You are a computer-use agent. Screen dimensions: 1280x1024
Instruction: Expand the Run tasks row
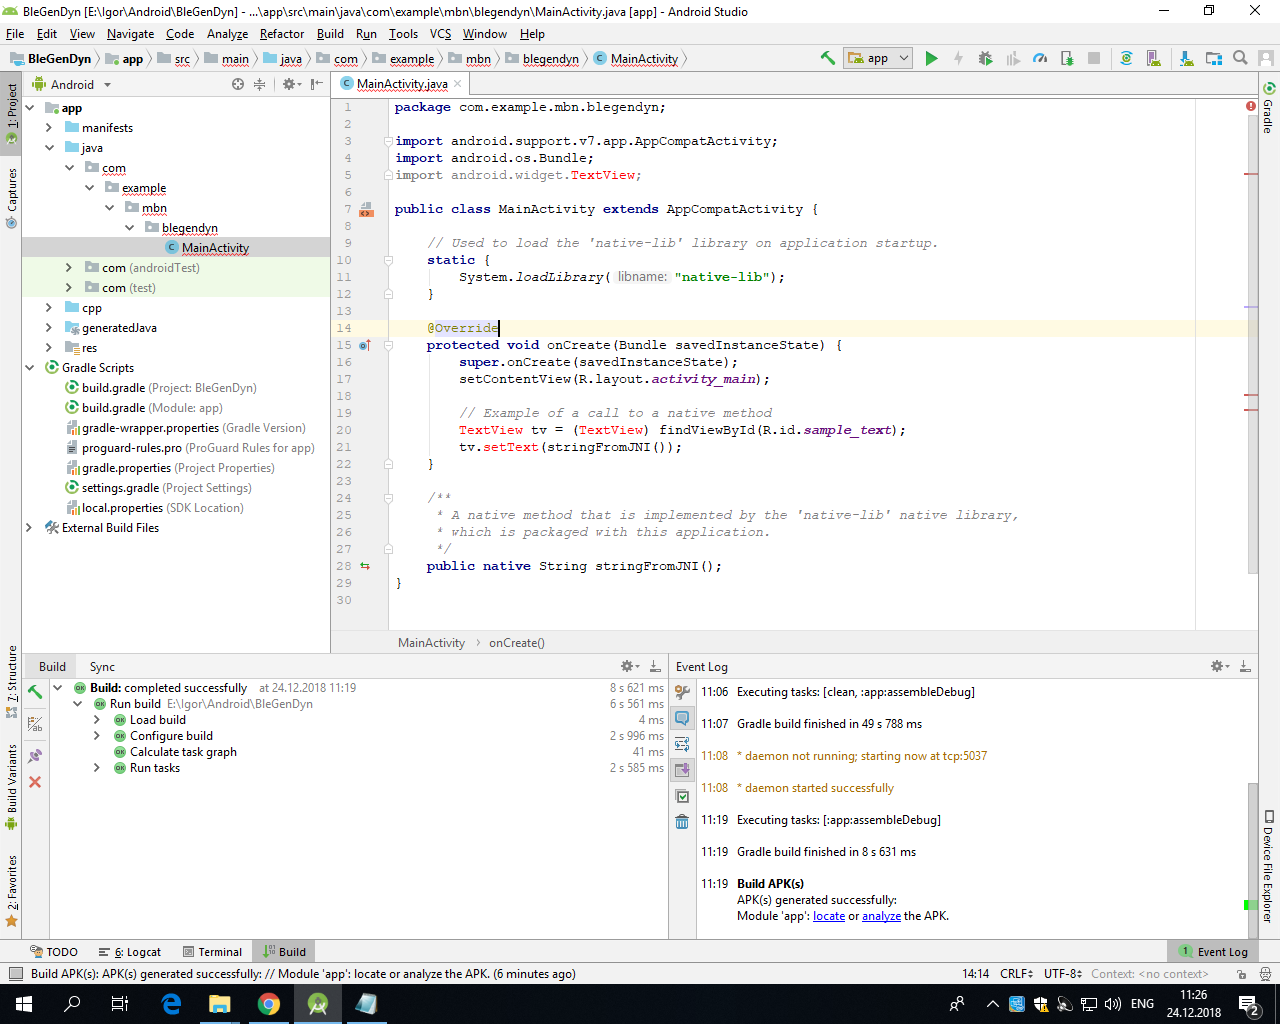[x=97, y=768]
